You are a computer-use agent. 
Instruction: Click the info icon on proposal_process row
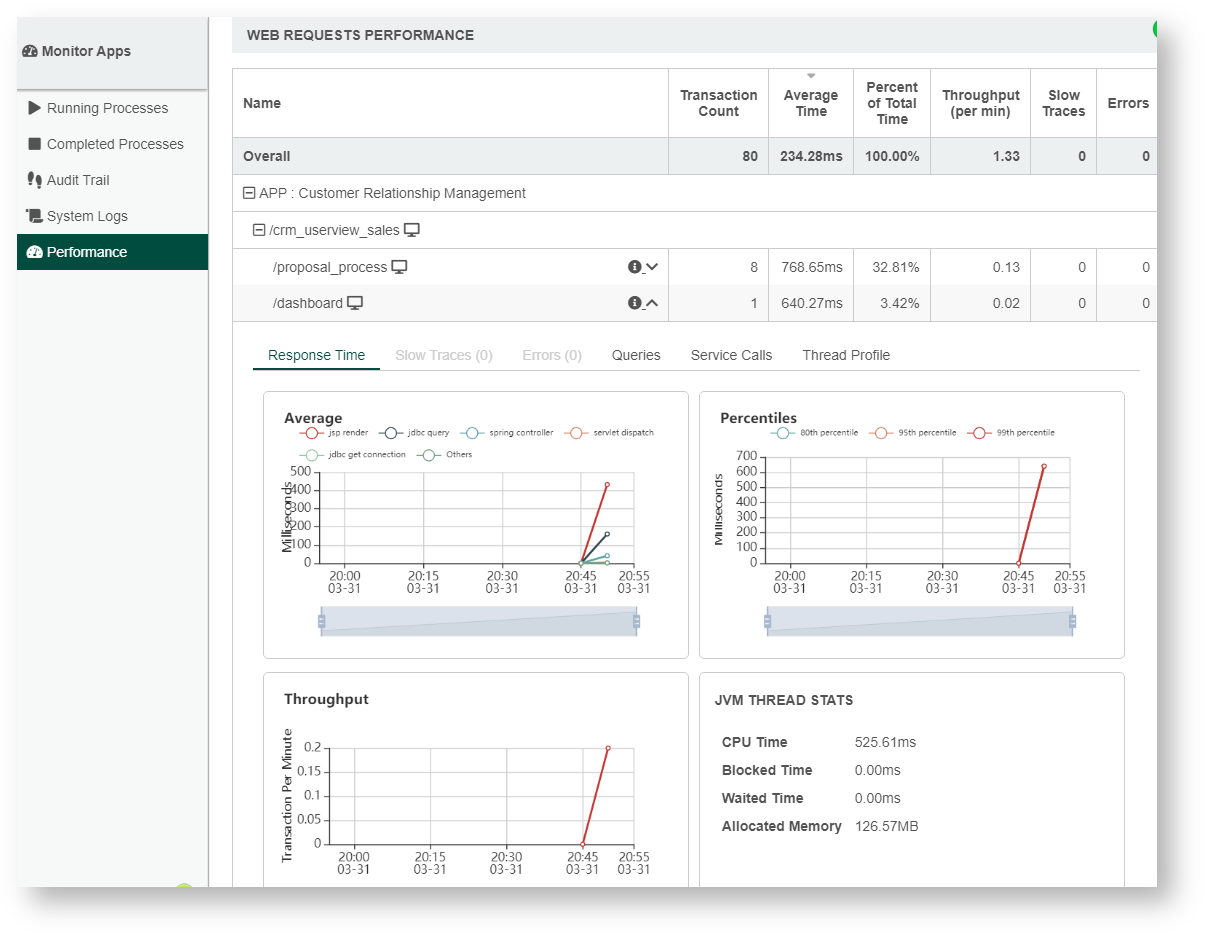(634, 267)
